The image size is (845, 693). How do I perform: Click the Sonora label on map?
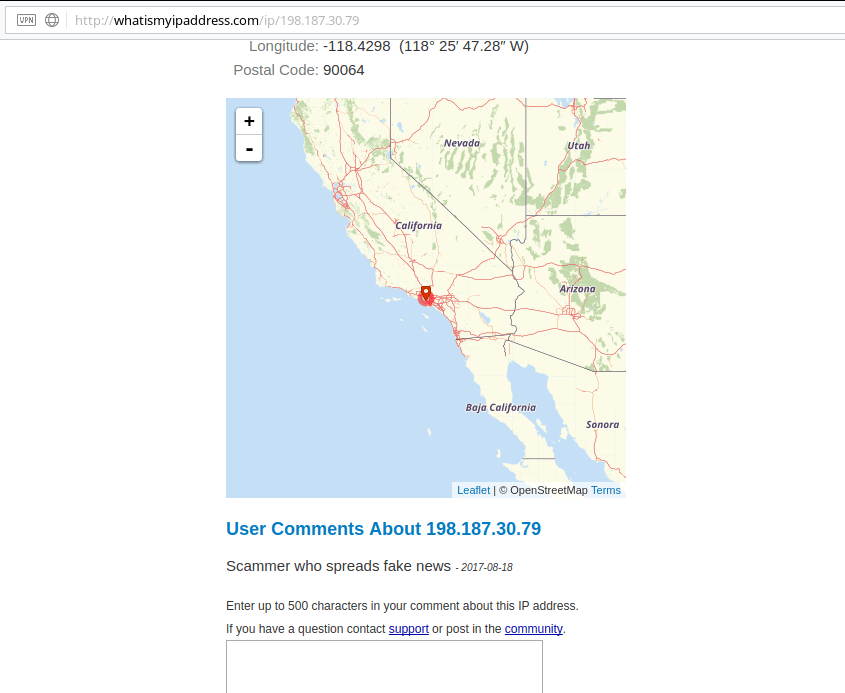(x=602, y=425)
